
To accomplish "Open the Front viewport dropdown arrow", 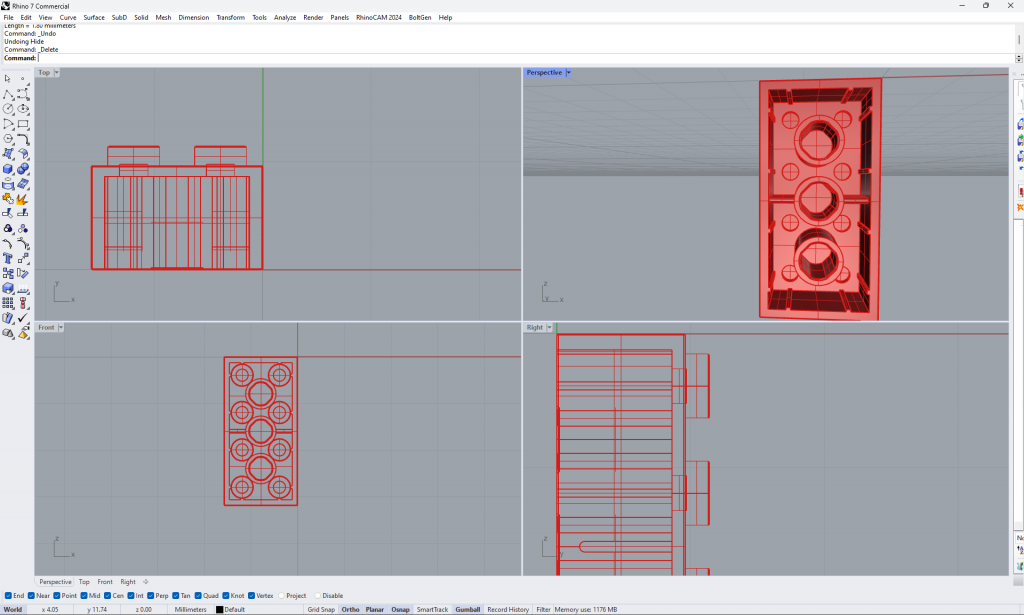I will tap(60, 328).
